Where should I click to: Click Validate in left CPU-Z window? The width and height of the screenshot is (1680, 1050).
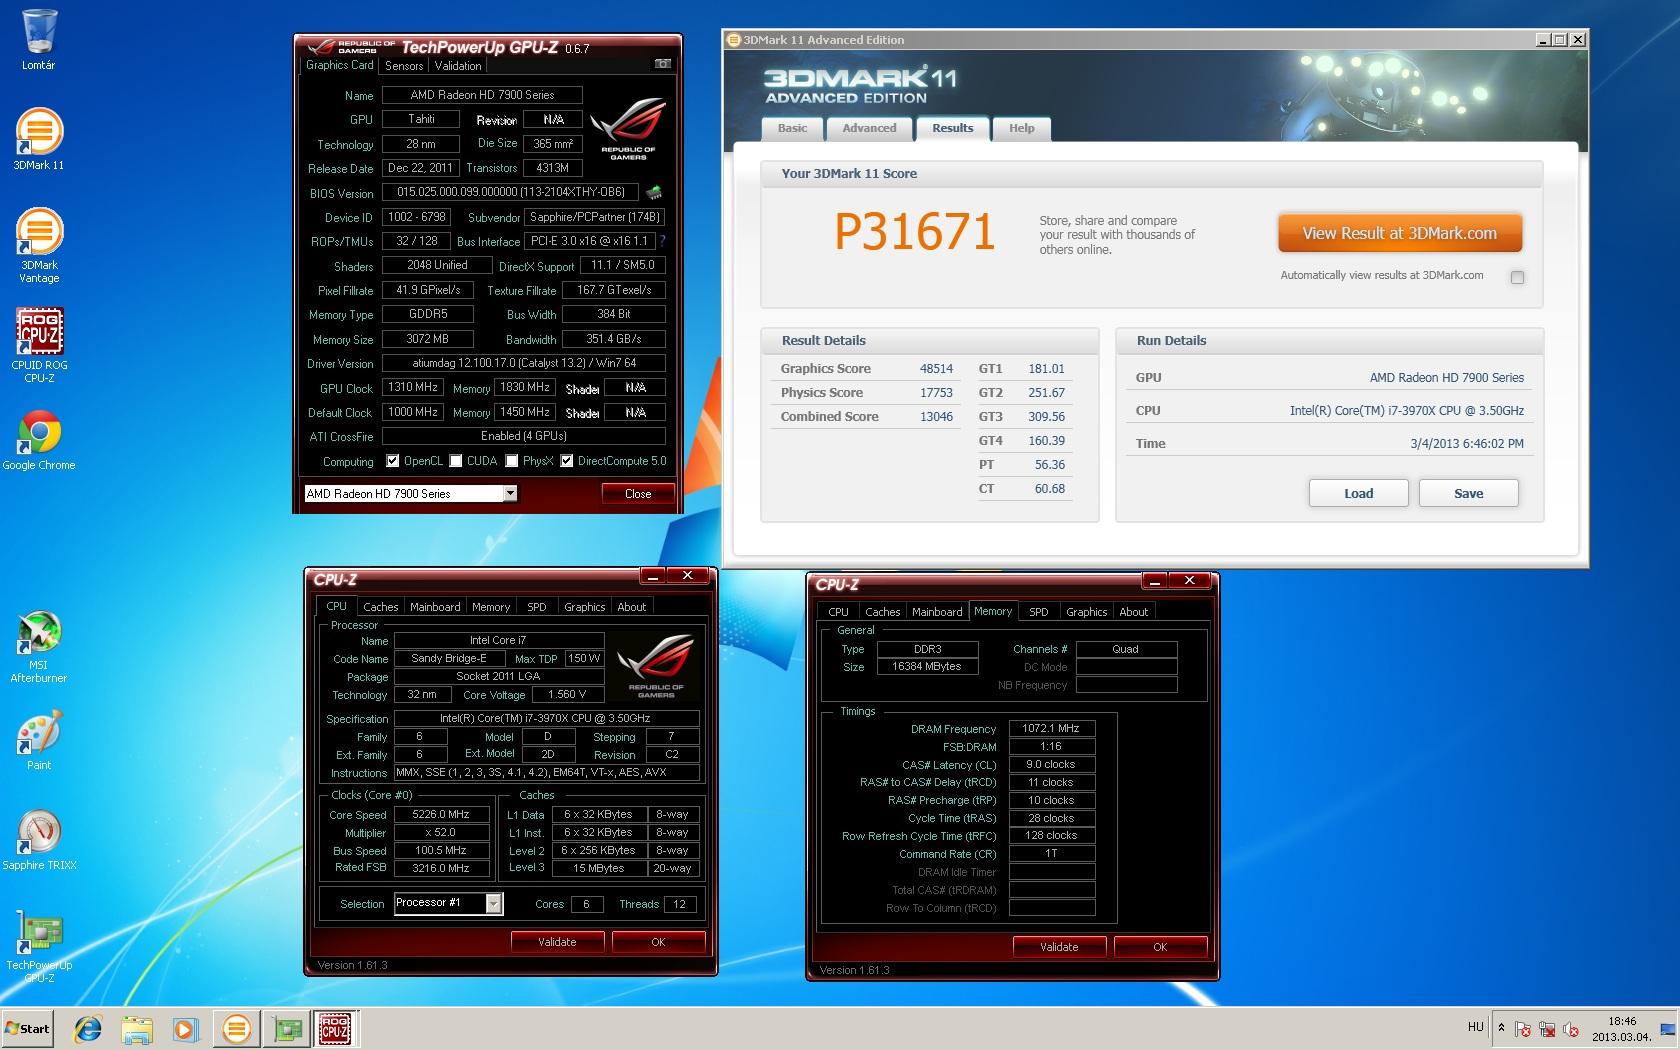coord(557,942)
